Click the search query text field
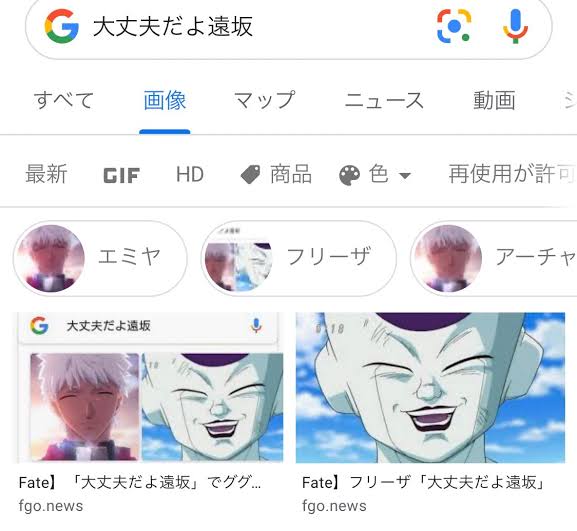 tap(258, 26)
